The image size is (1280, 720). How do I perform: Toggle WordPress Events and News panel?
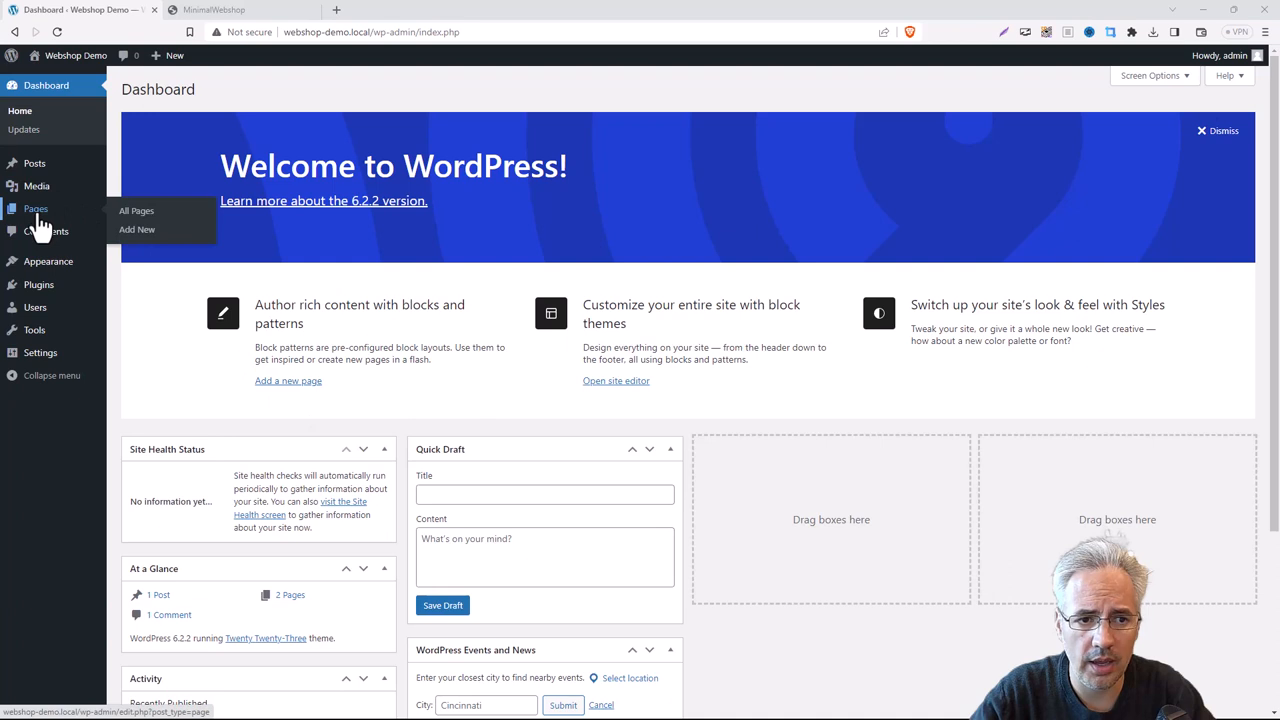[670, 650]
